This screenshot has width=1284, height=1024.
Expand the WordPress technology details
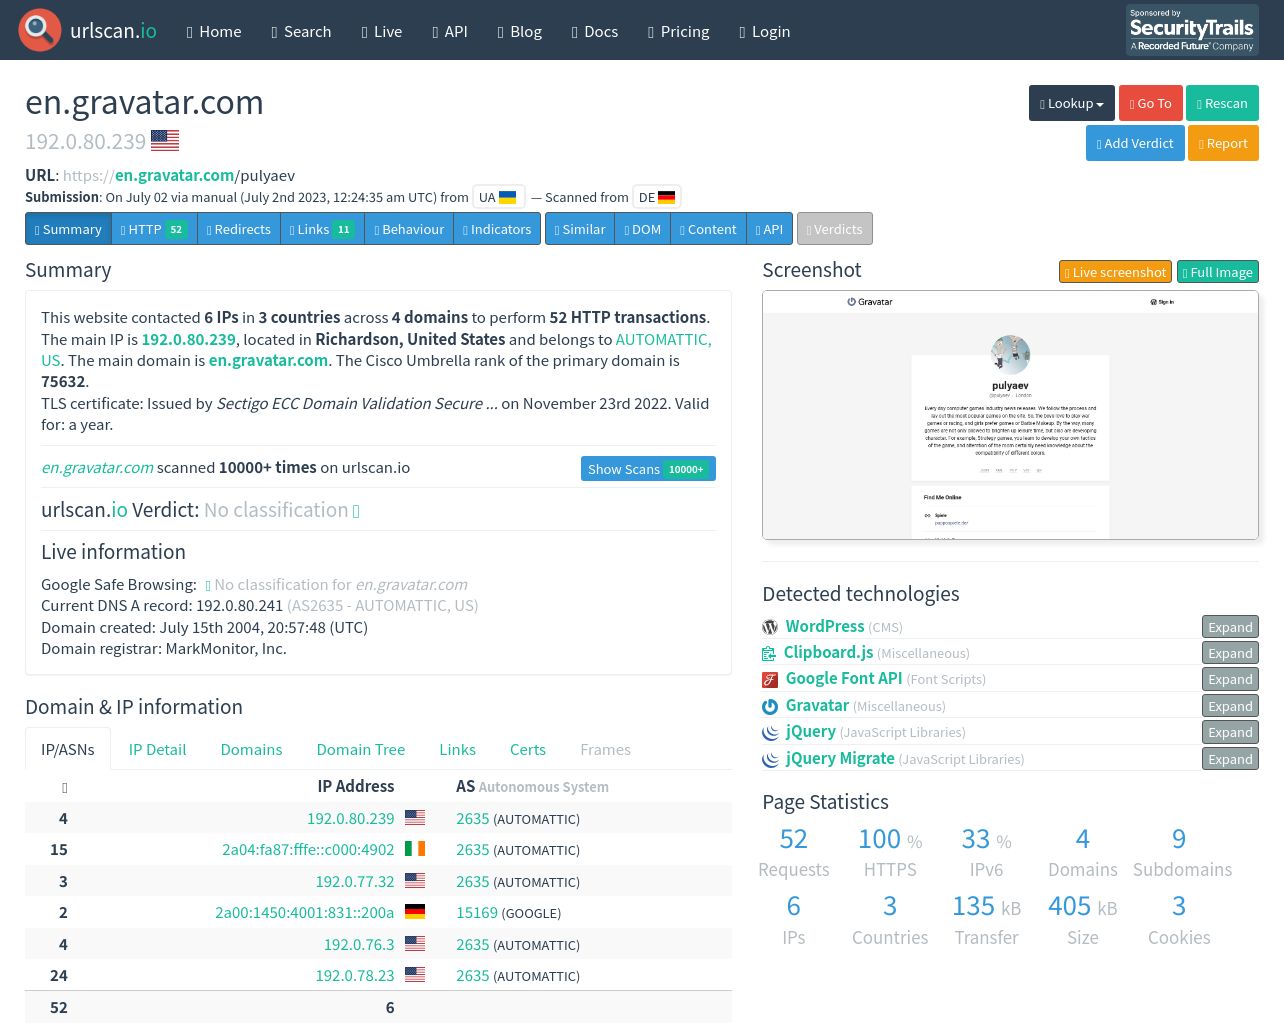1230,627
